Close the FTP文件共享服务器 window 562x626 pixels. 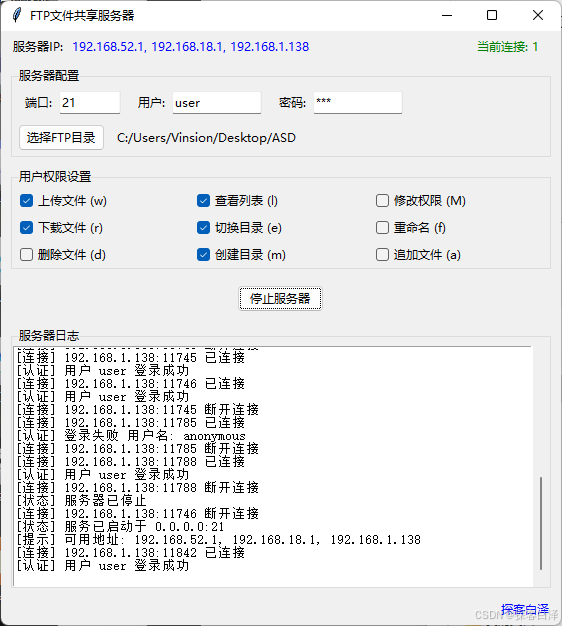click(538, 15)
